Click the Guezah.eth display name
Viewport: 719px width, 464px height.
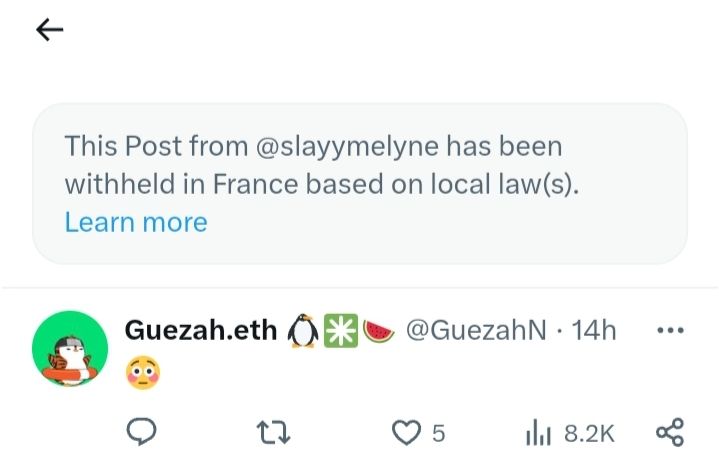point(200,330)
